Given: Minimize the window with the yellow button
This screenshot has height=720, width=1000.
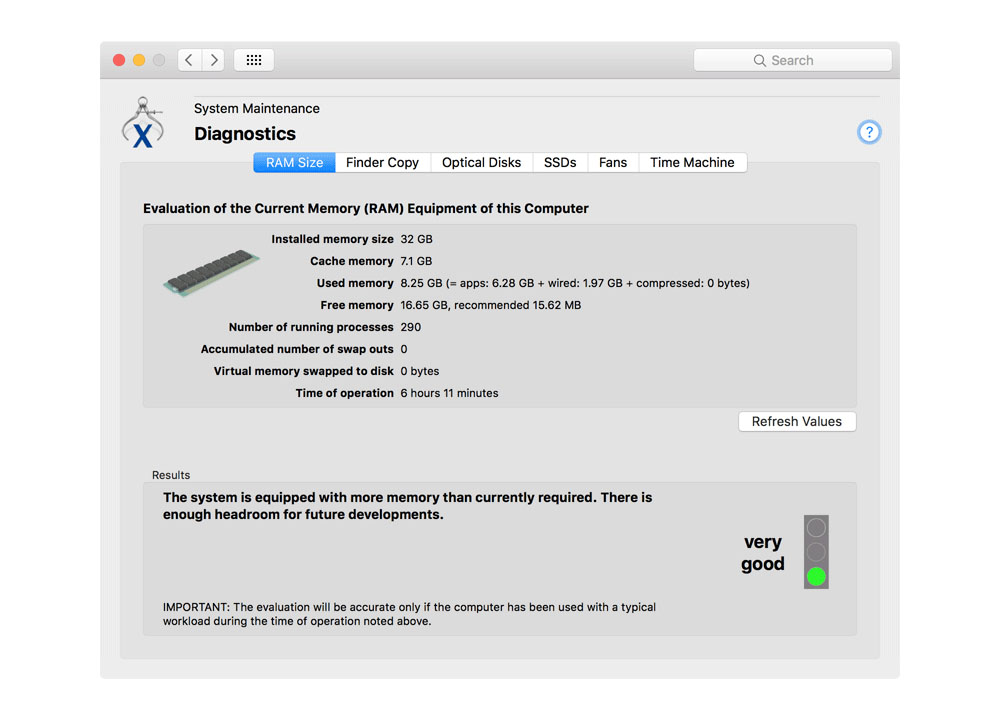Looking at the screenshot, I should (139, 60).
